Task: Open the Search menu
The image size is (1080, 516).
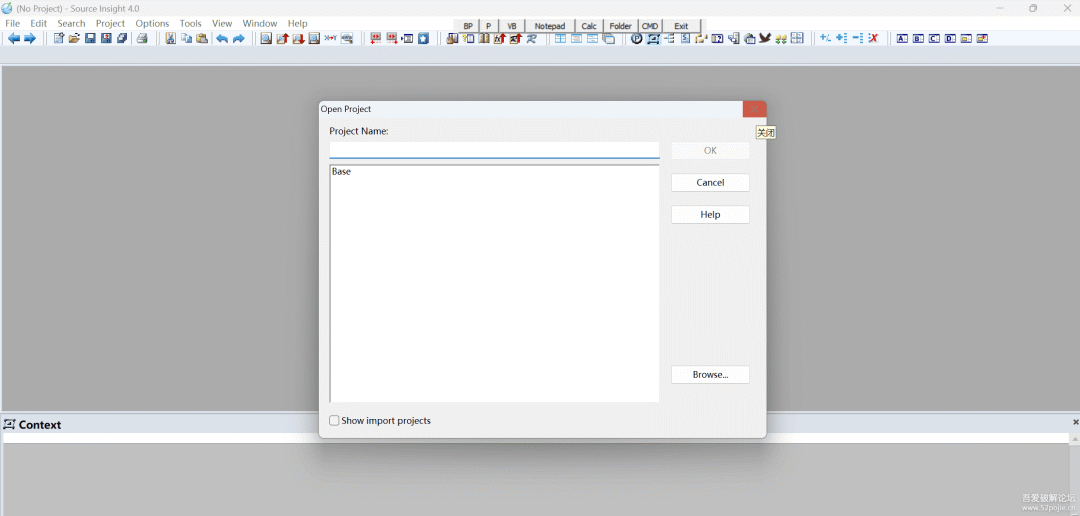Action: coord(71,23)
